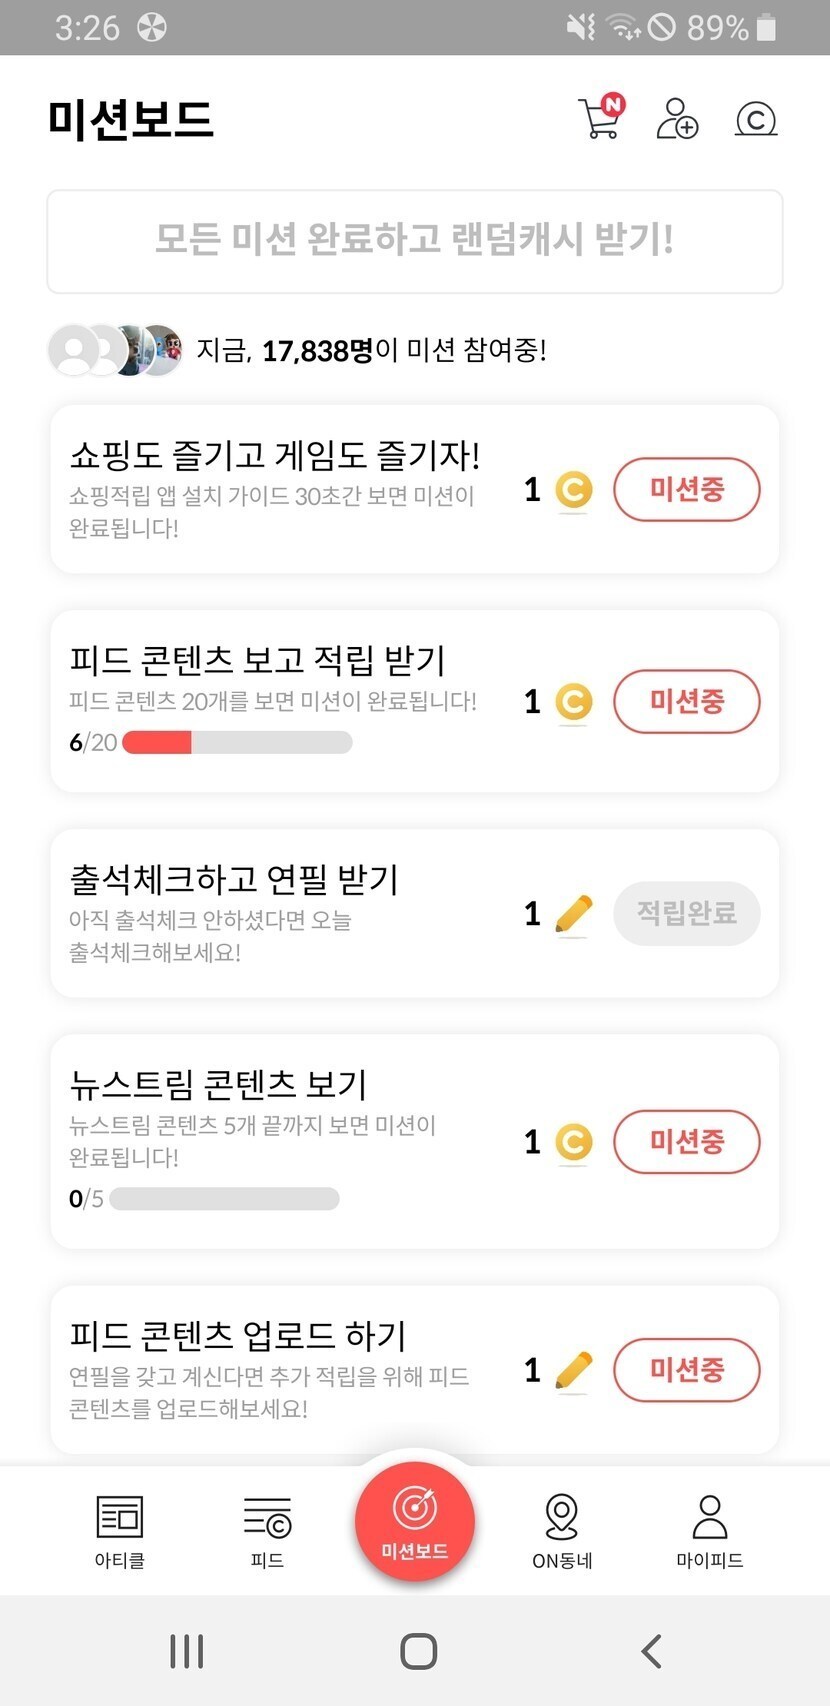
Task: Open the shopping cart icon
Action: 600,118
